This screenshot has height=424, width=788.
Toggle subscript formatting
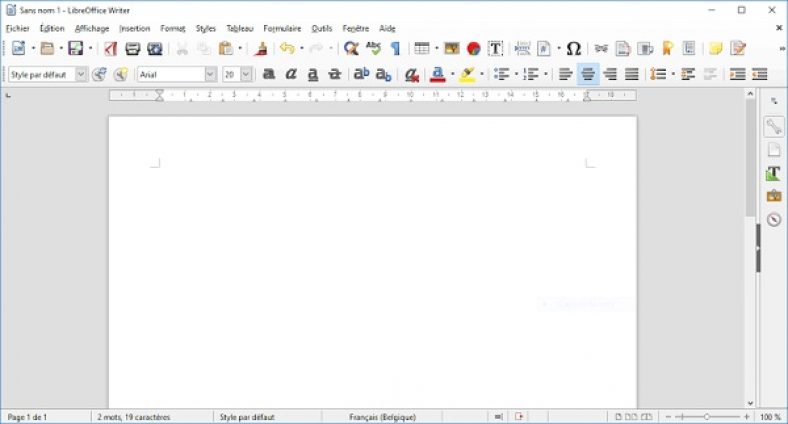(383, 74)
